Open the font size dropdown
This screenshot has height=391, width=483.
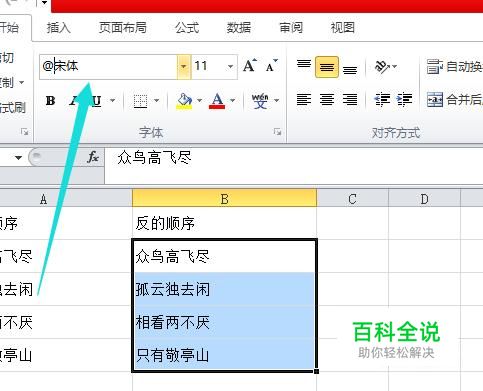point(230,67)
